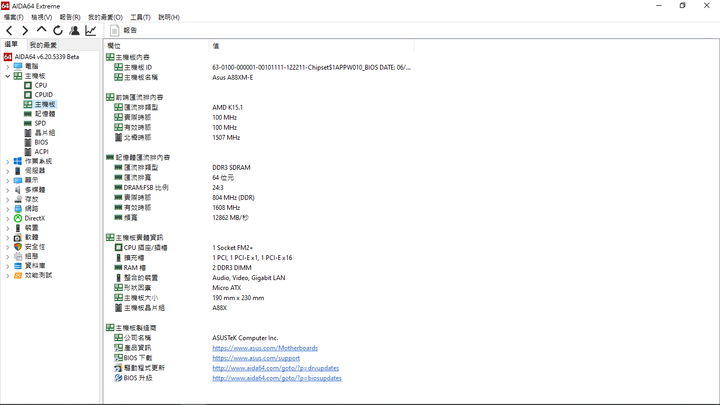The height and width of the screenshot is (405, 720).
Task: Select the SPD item in tree
Action: click(40, 124)
